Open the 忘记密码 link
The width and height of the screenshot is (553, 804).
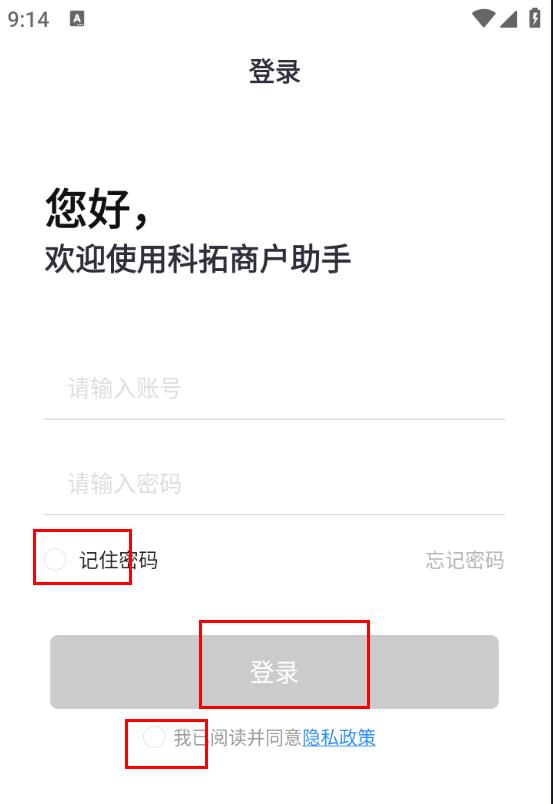point(465,560)
